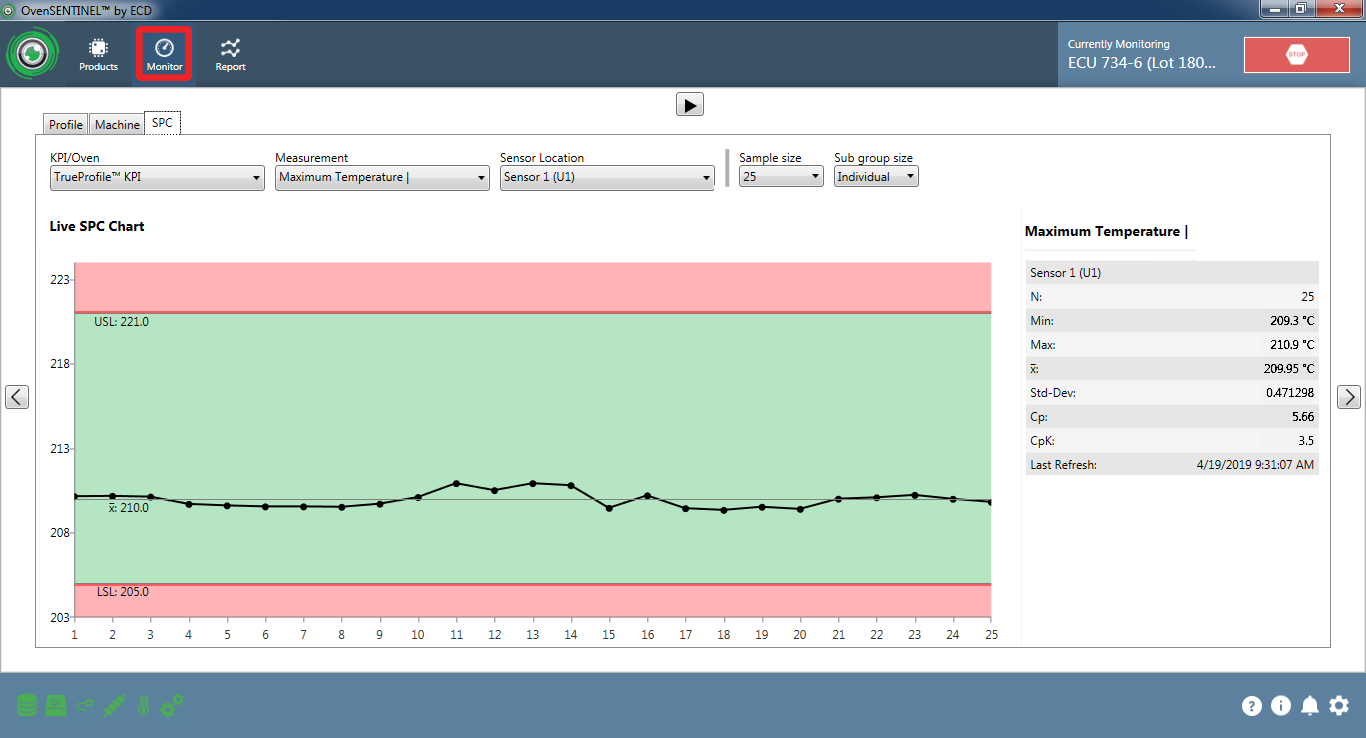1366x738 pixels.
Task: Click the play button above tabs
Action: 690,104
